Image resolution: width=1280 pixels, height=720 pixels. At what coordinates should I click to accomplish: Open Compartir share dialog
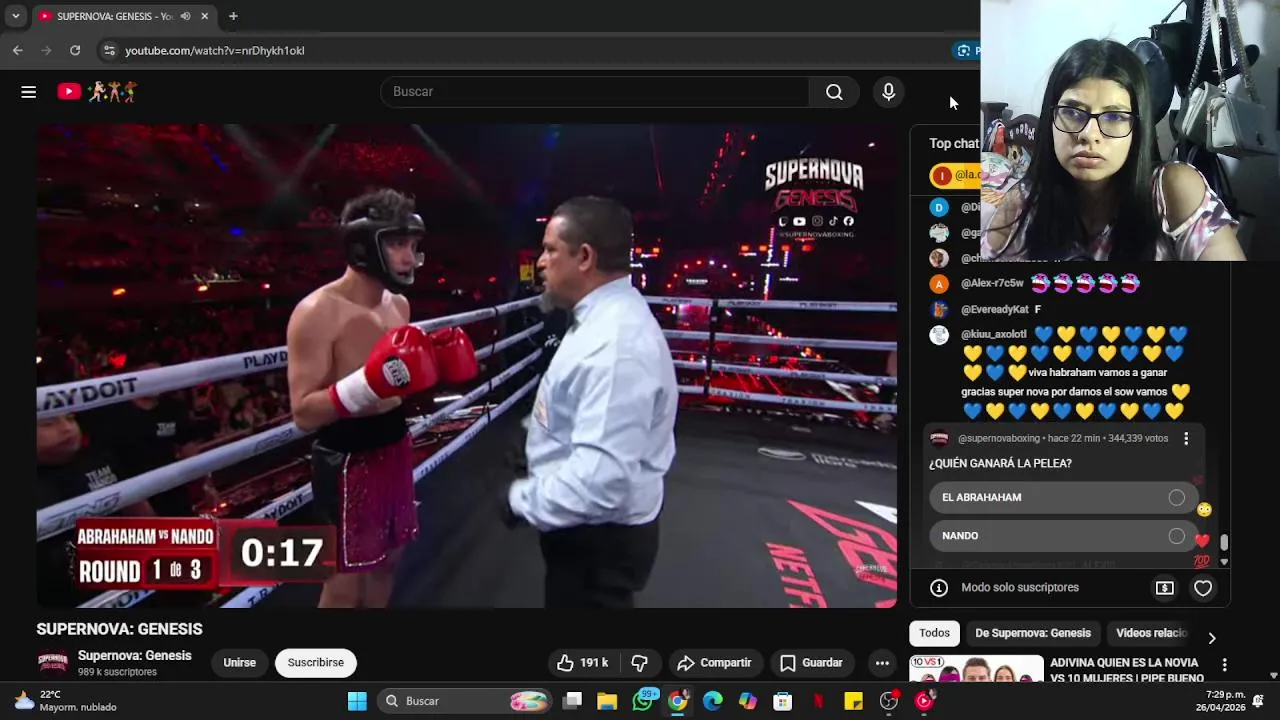tap(714, 663)
